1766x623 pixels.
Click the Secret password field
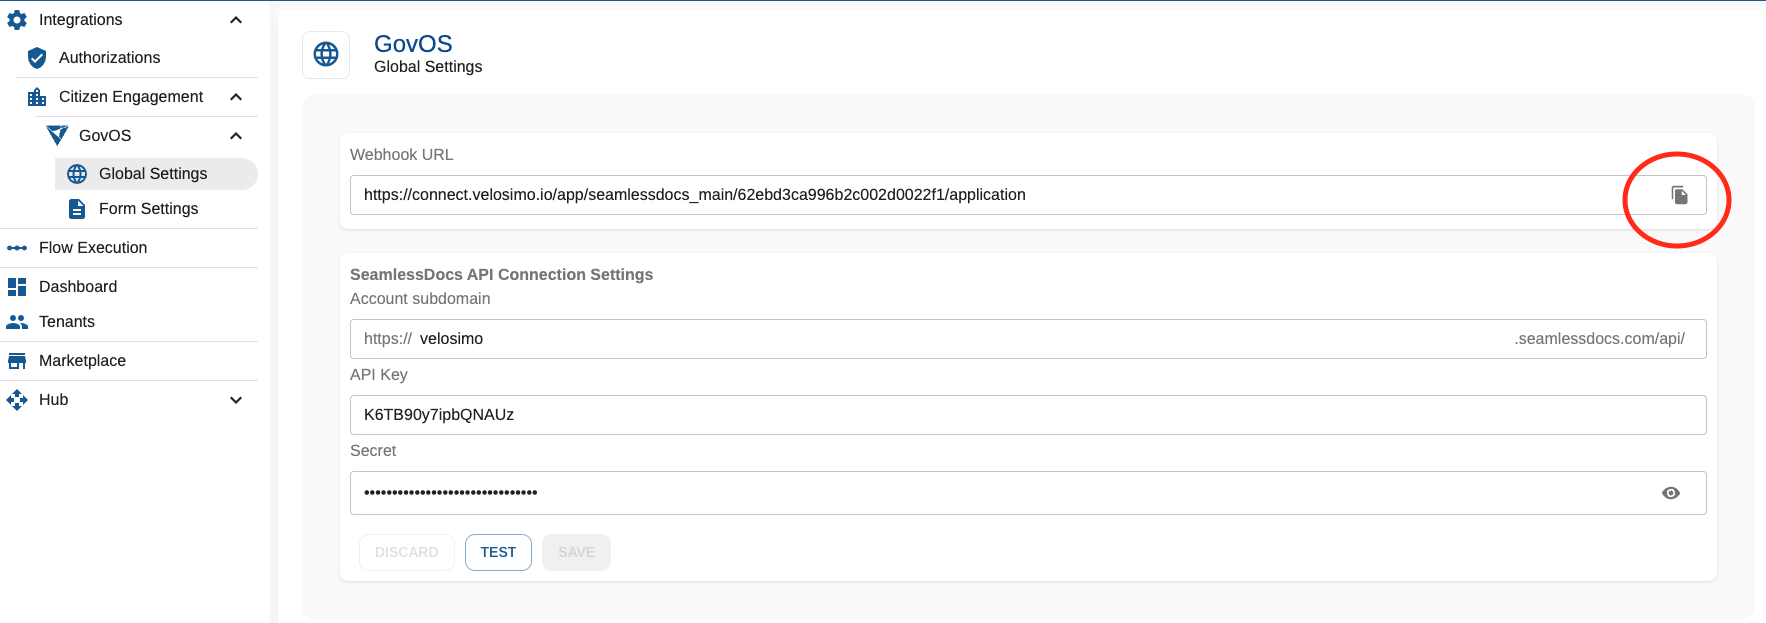1028,493
